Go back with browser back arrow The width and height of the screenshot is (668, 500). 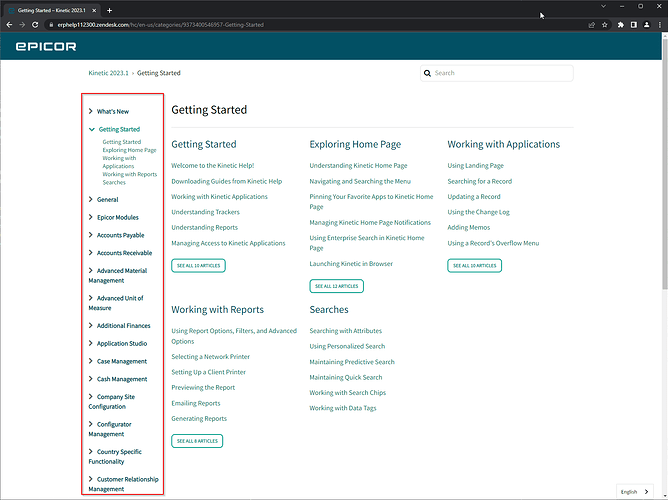(x=9, y=25)
